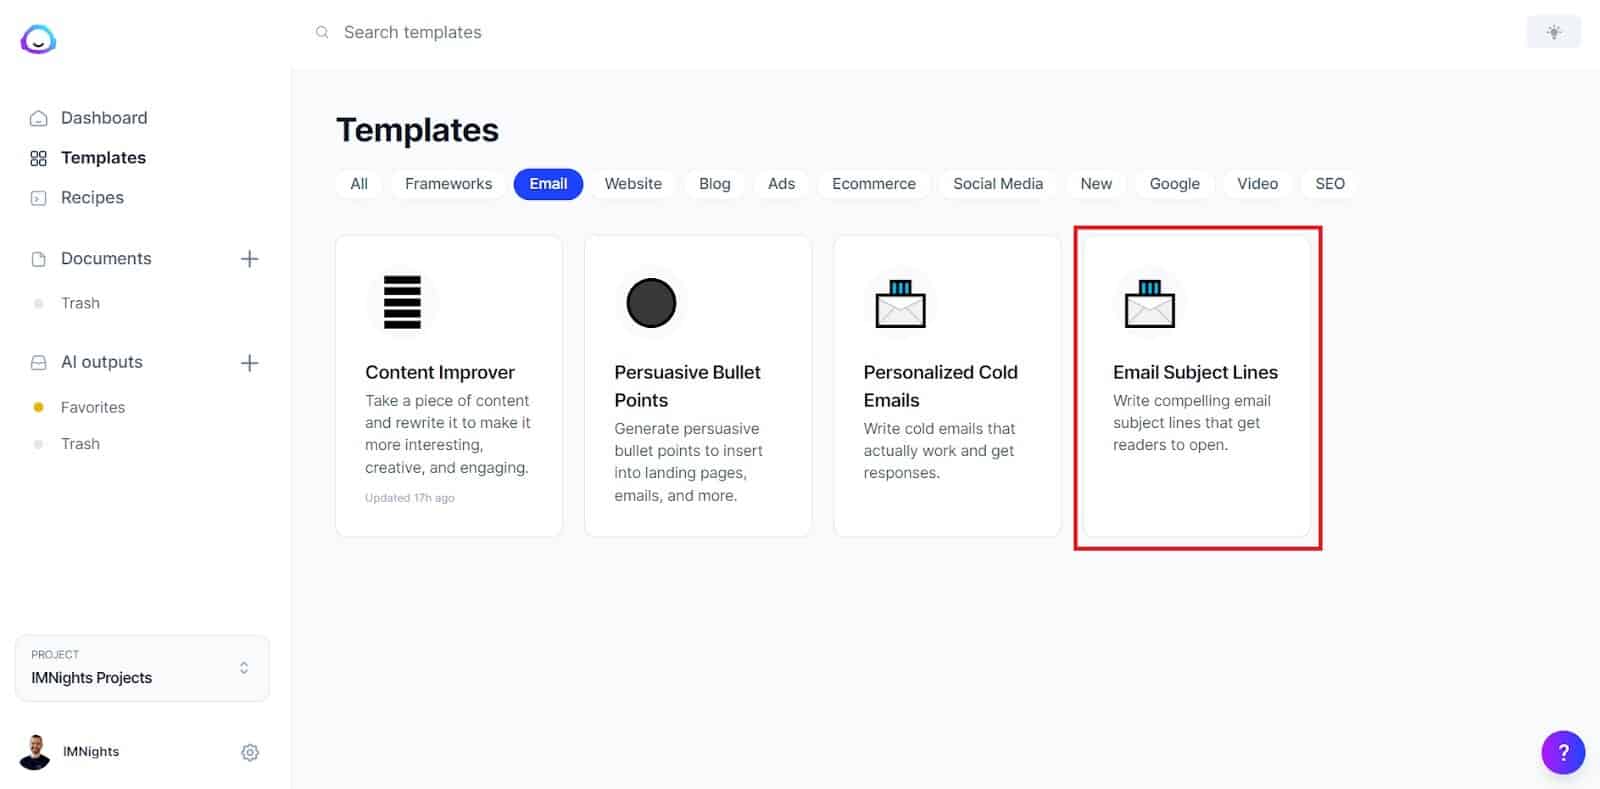Click the Content Improver template icon

402,302
